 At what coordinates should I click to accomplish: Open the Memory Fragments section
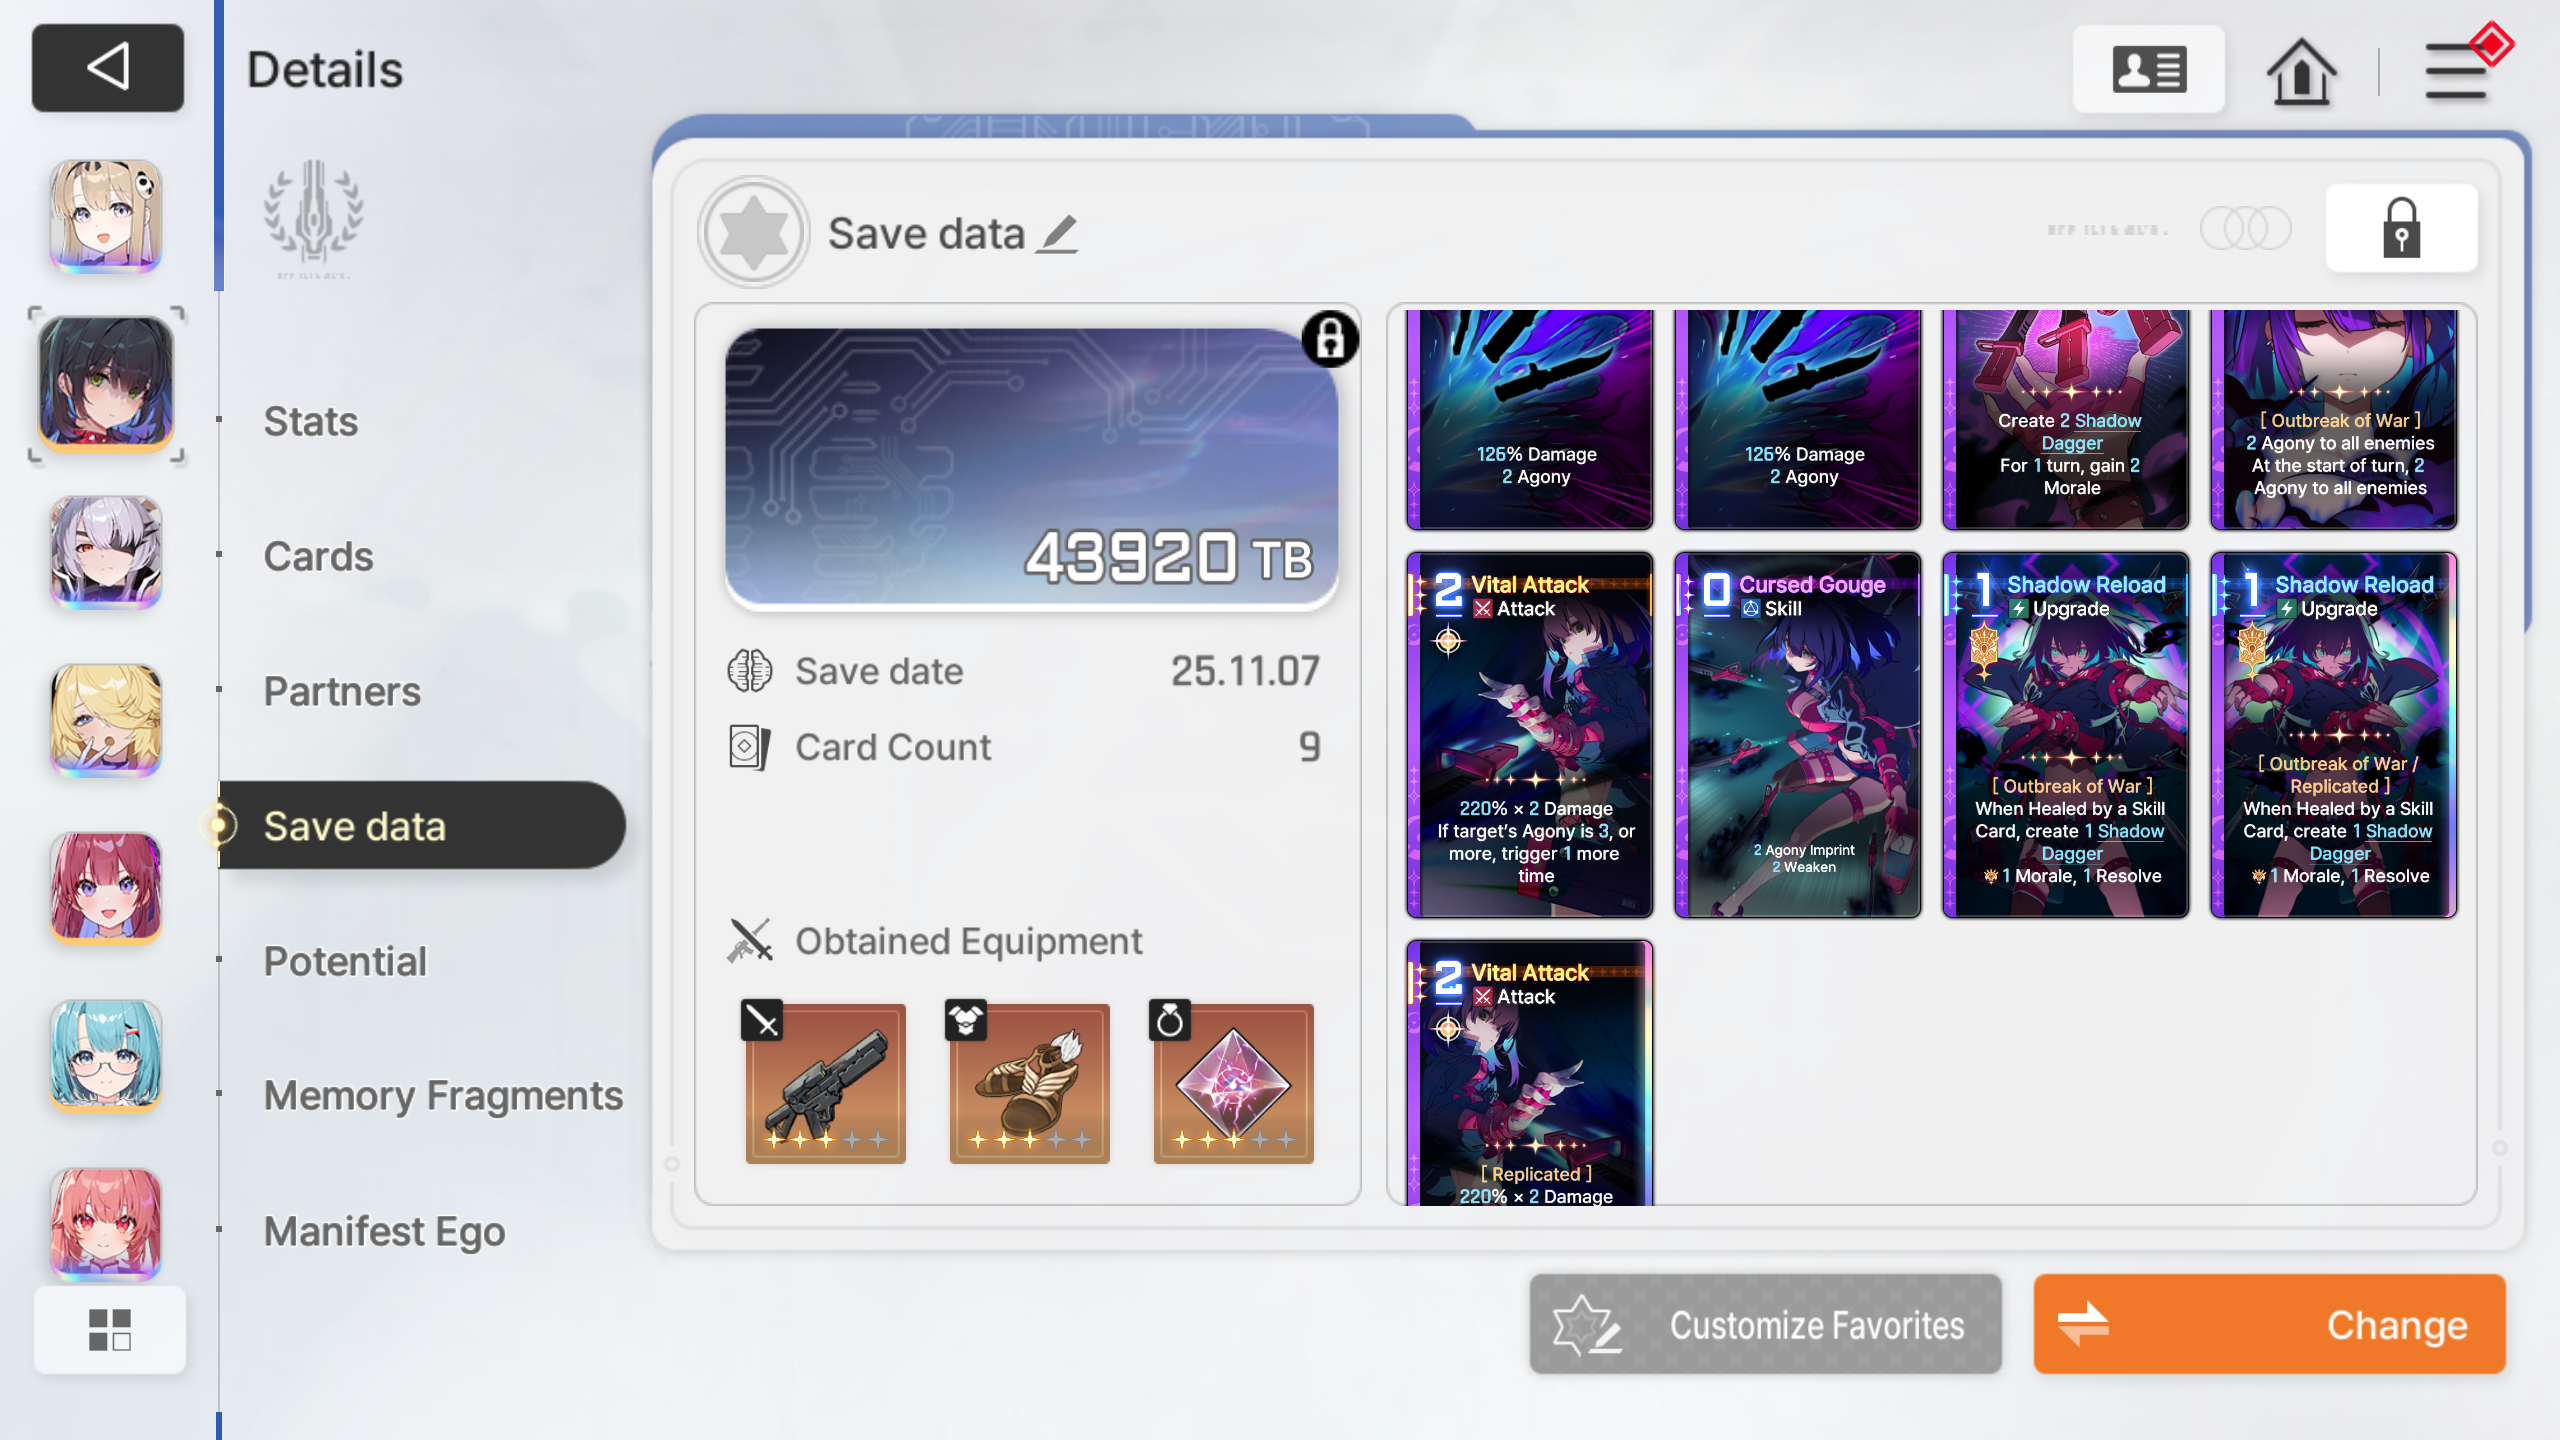tap(443, 1095)
